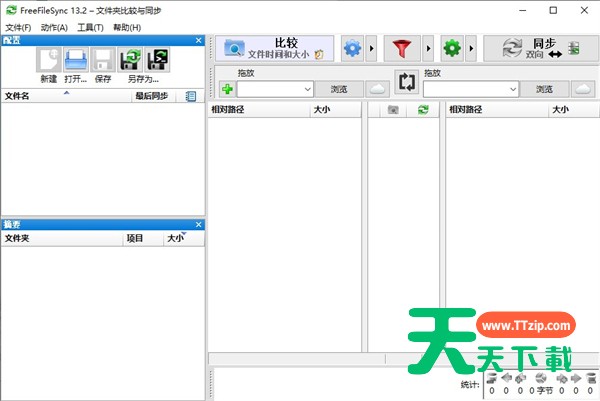
Task: Click right grid 相对路径 header
Action: 497,110
